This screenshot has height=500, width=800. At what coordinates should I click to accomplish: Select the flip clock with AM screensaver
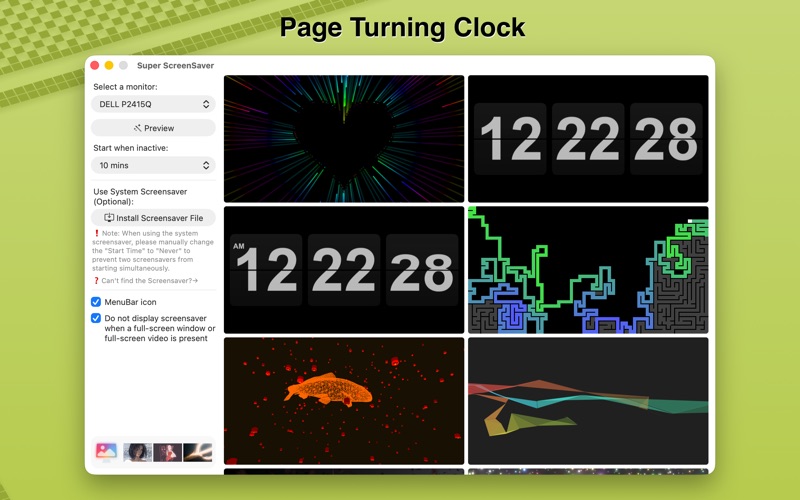click(x=344, y=270)
